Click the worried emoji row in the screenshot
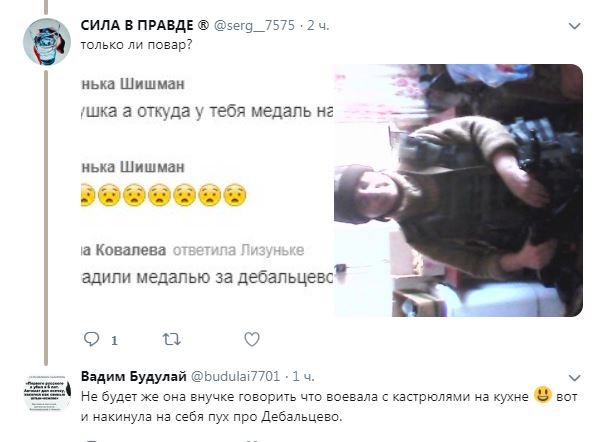Viewport: 610px width, 442px height. point(163,195)
